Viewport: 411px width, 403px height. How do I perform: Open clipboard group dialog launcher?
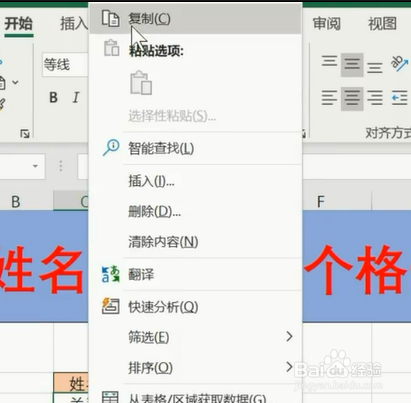pos(25,134)
